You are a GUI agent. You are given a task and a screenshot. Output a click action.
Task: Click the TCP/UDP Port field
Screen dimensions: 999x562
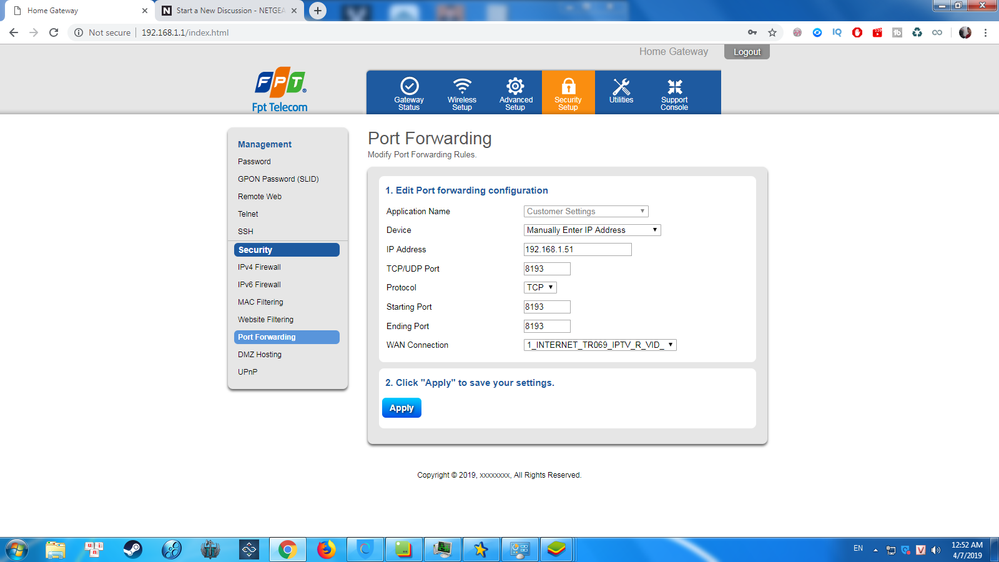click(547, 268)
